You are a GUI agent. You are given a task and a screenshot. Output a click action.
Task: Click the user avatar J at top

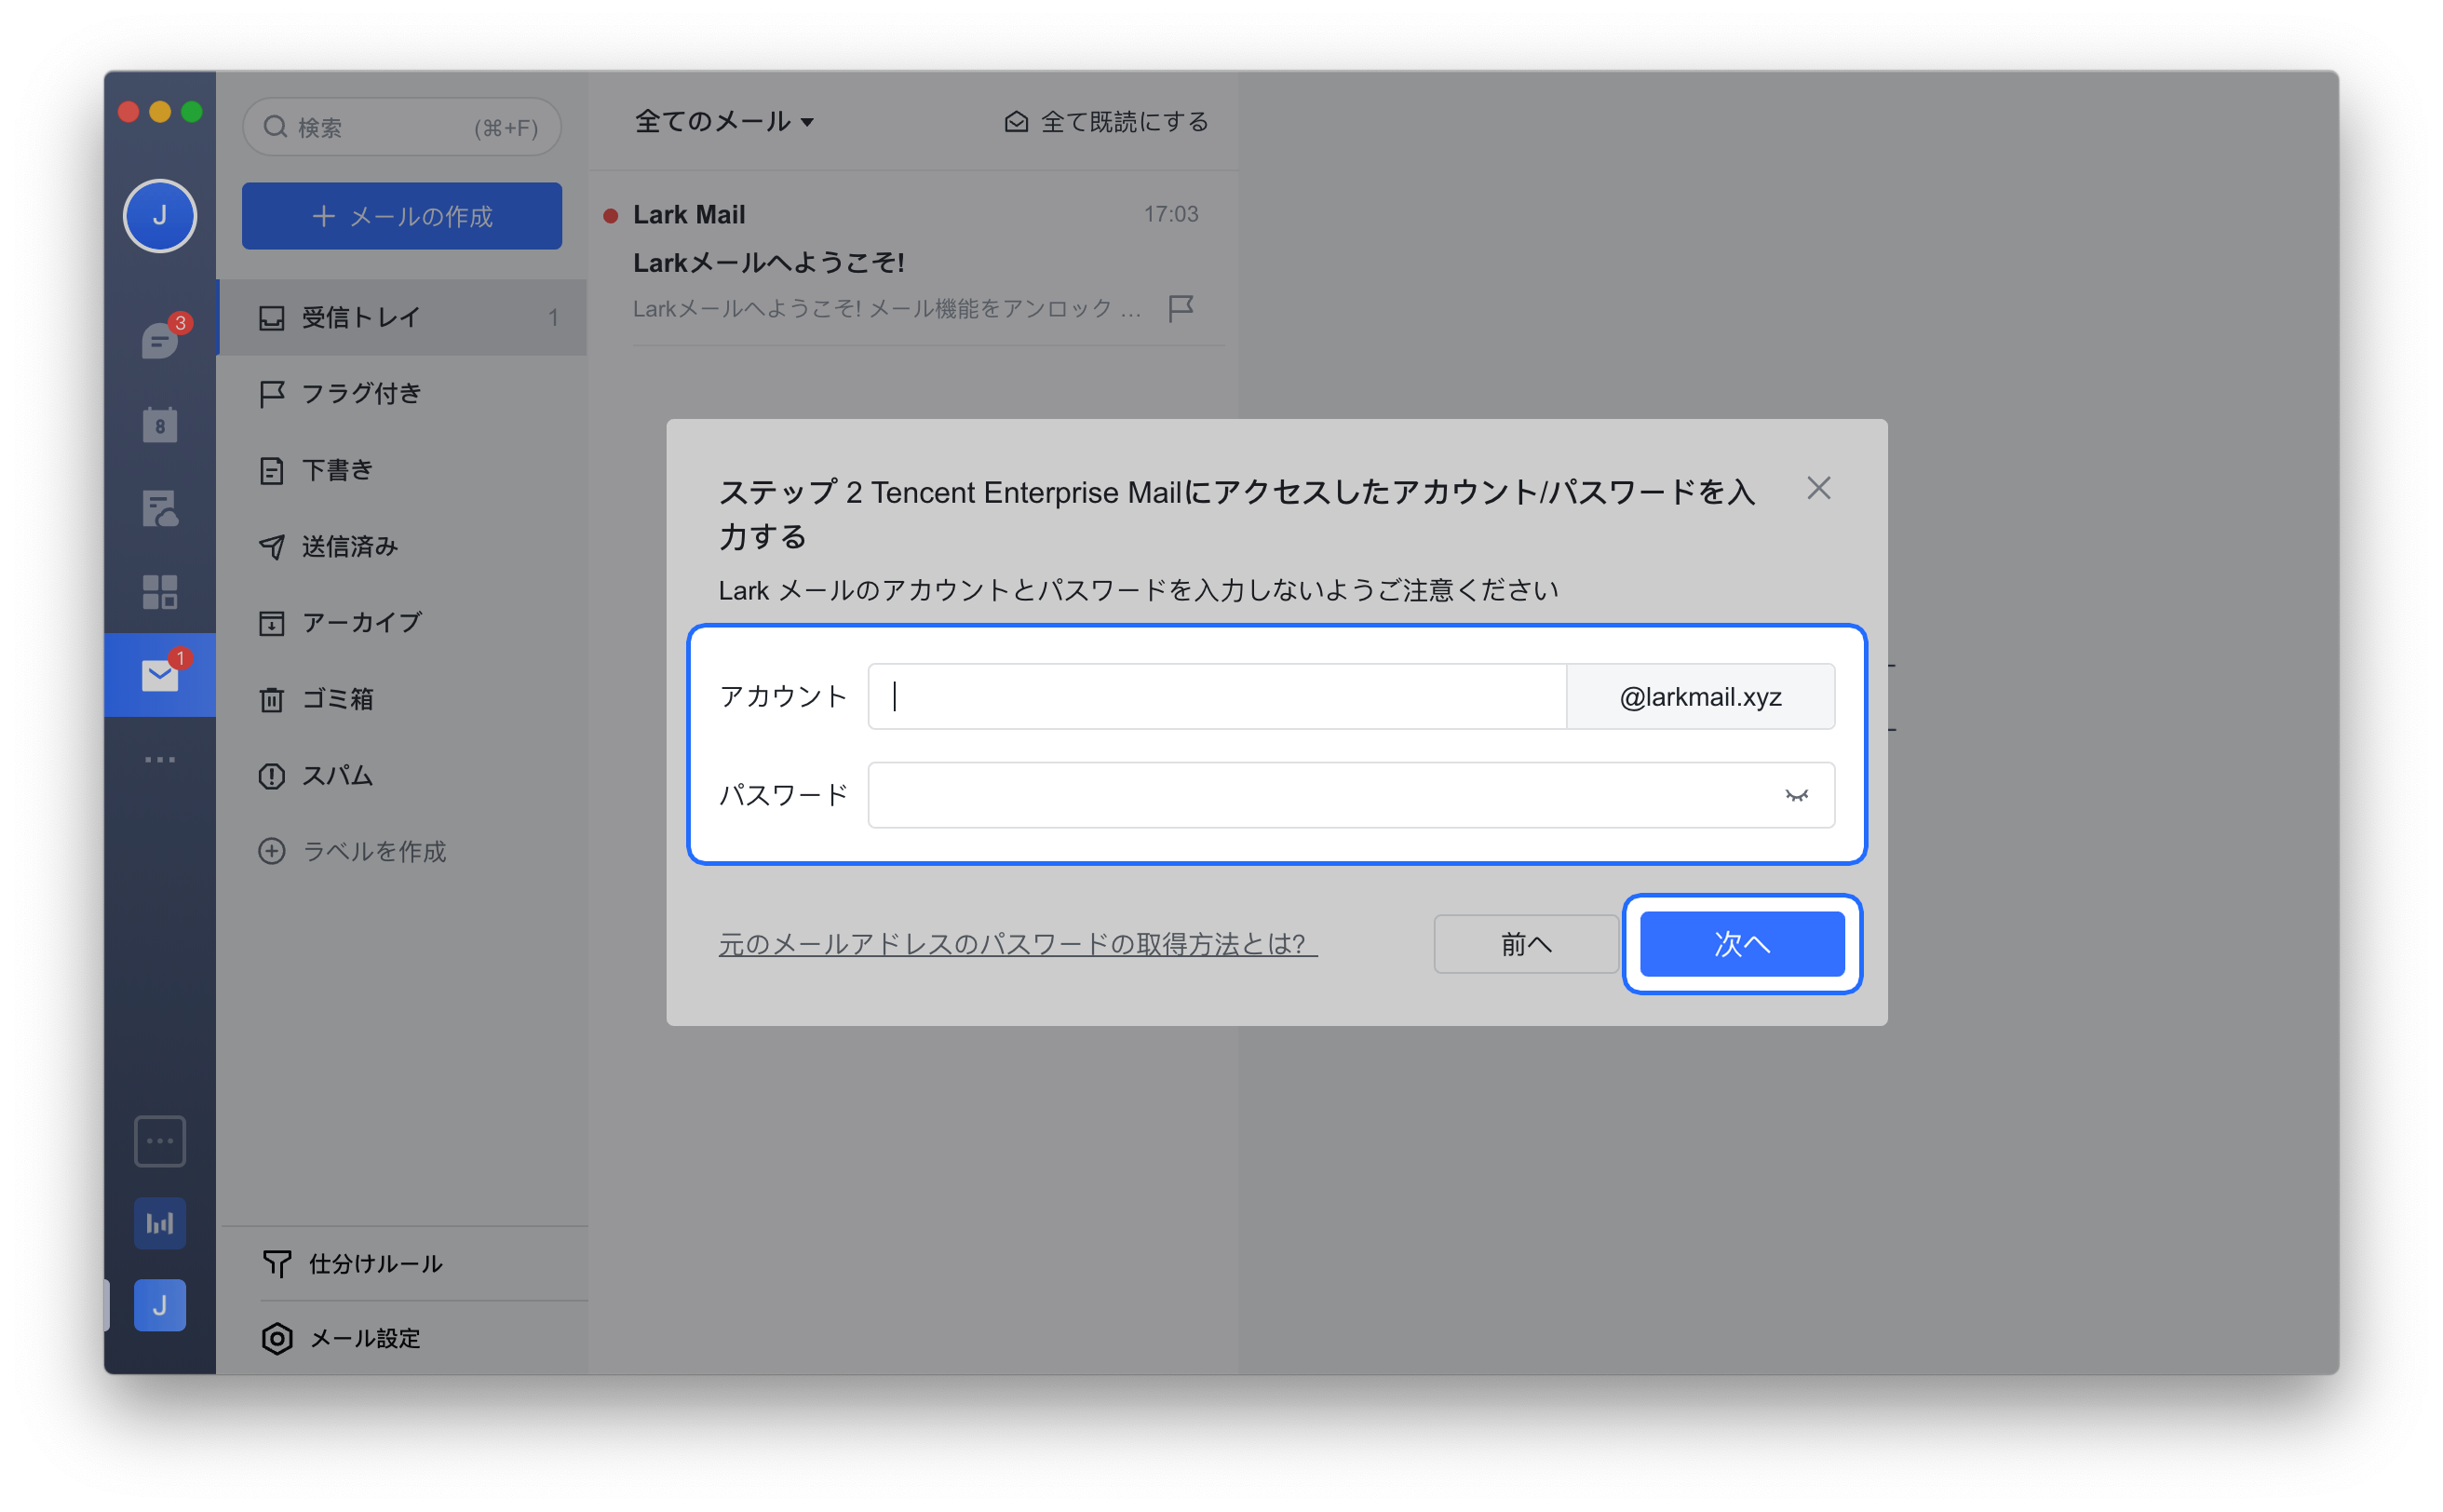coord(160,216)
